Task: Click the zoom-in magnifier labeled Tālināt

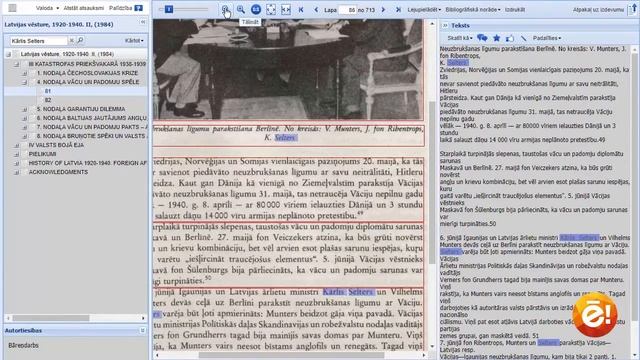Action: point(225,9)
